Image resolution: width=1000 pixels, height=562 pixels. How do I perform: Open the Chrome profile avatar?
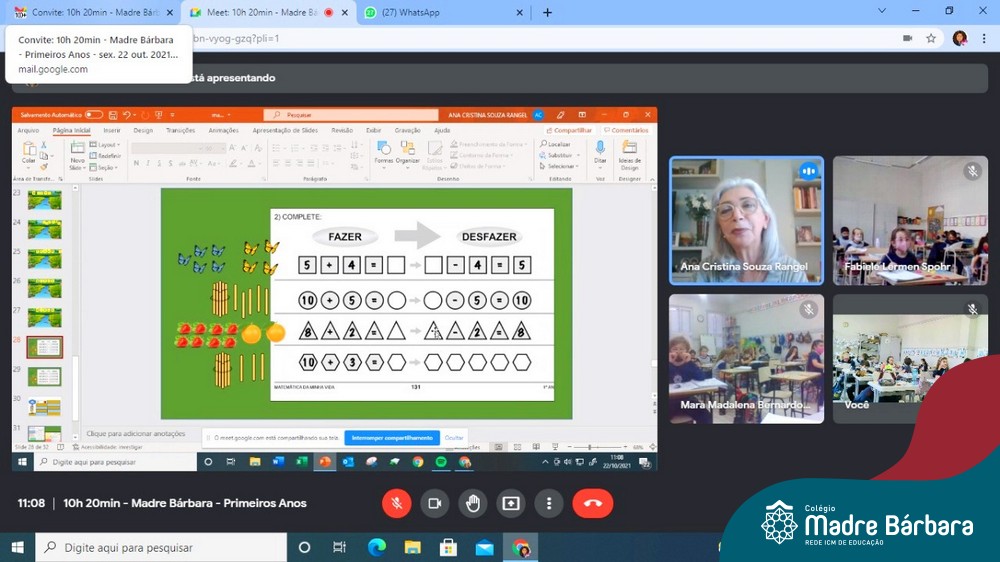pyautogui.click(x=960, y=38)
